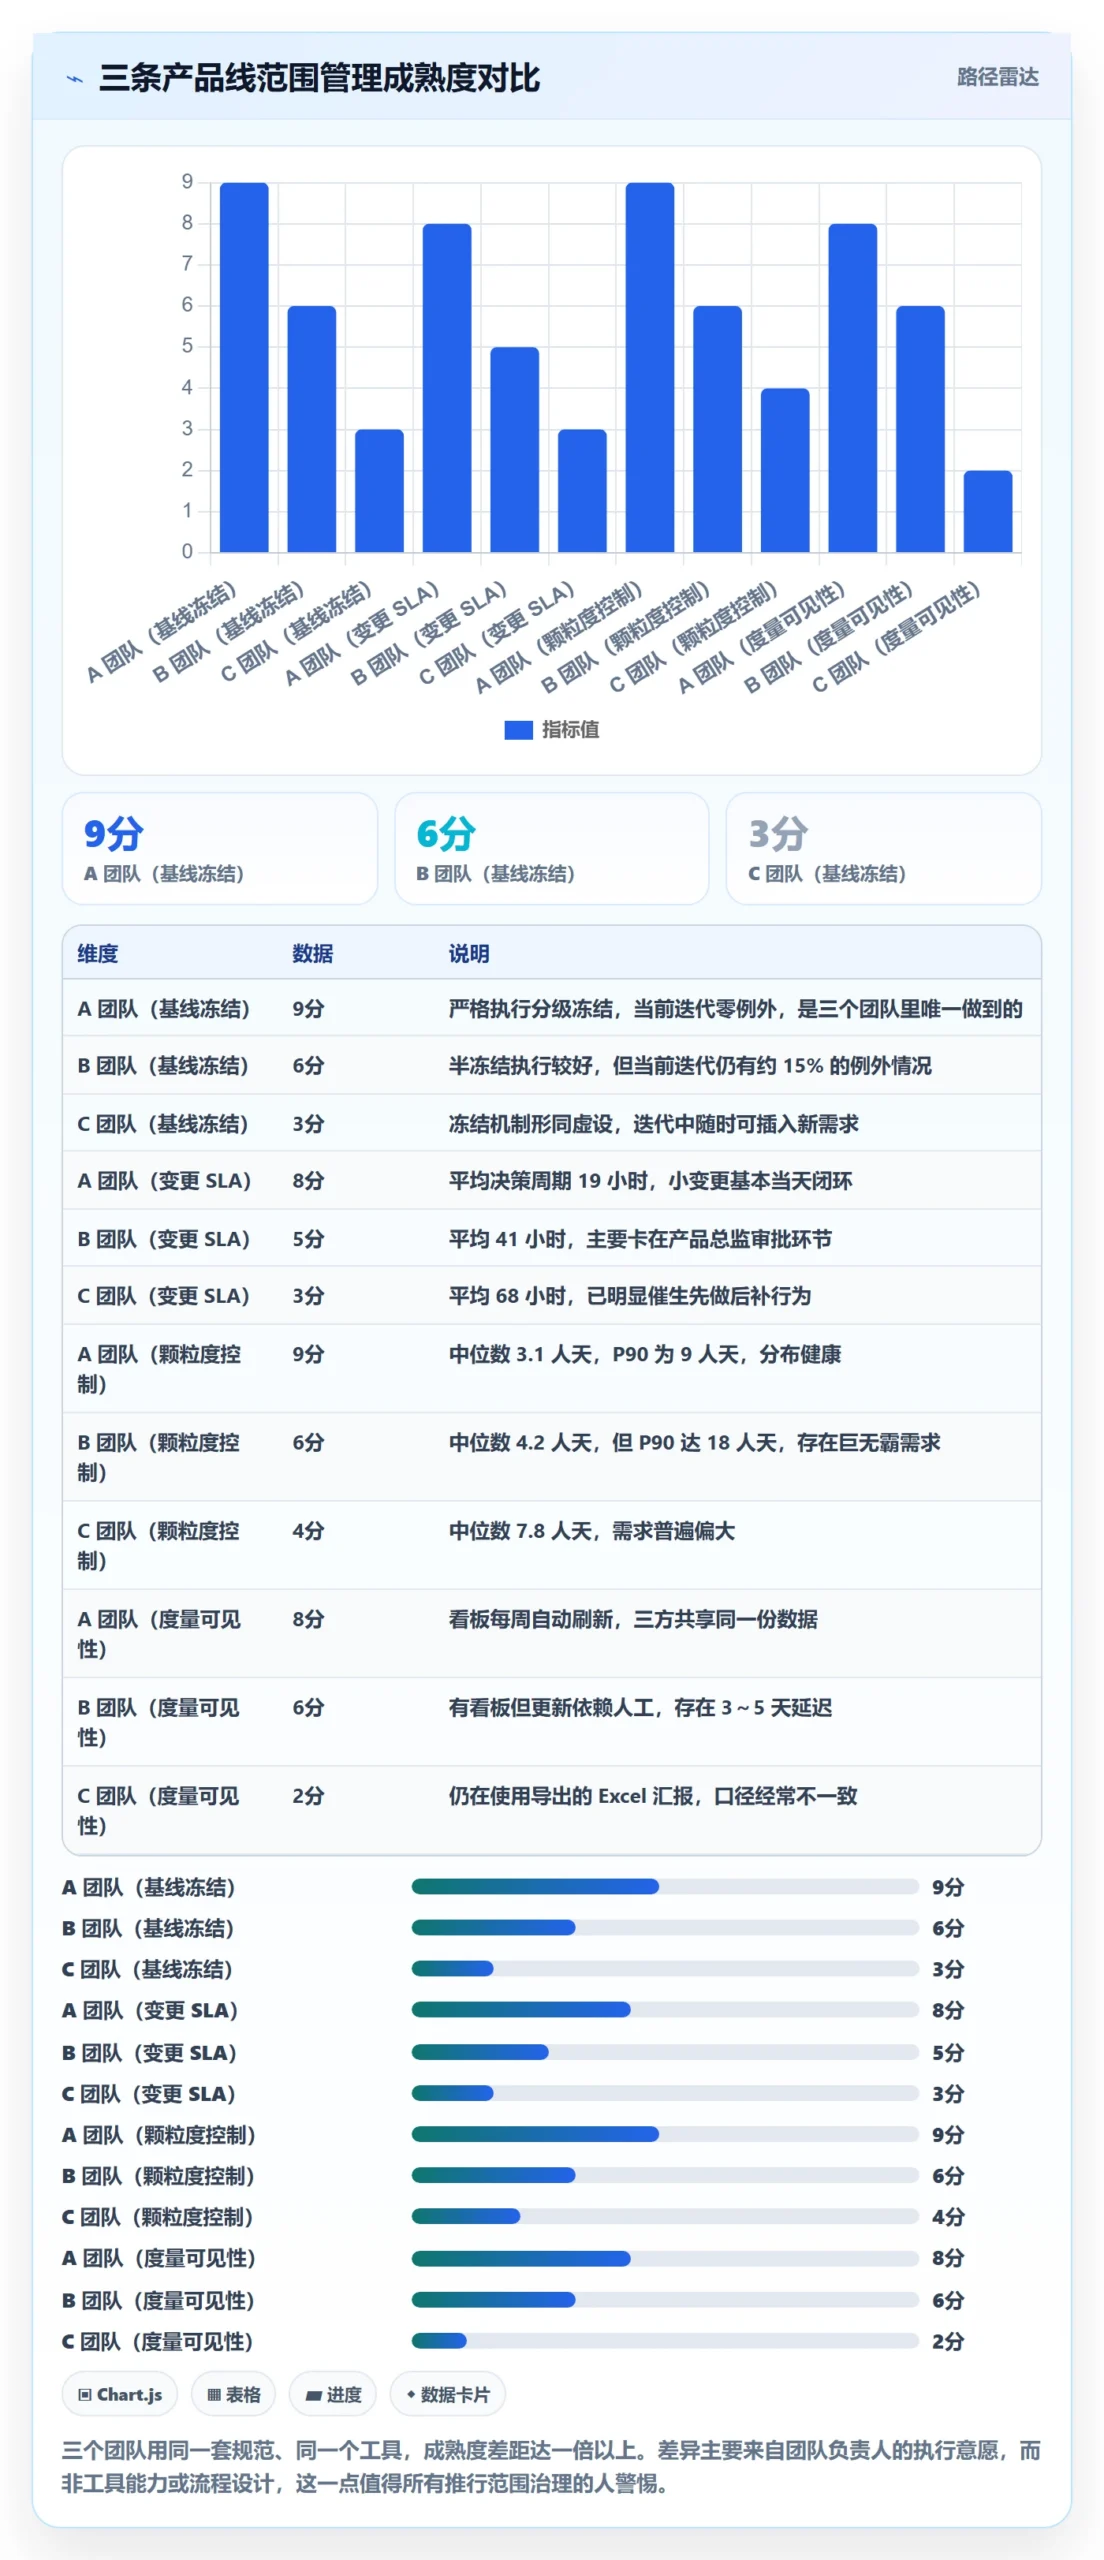
Task: Click the Chart.js tag
Action: pyautogui.click(x=120, y=2394)
